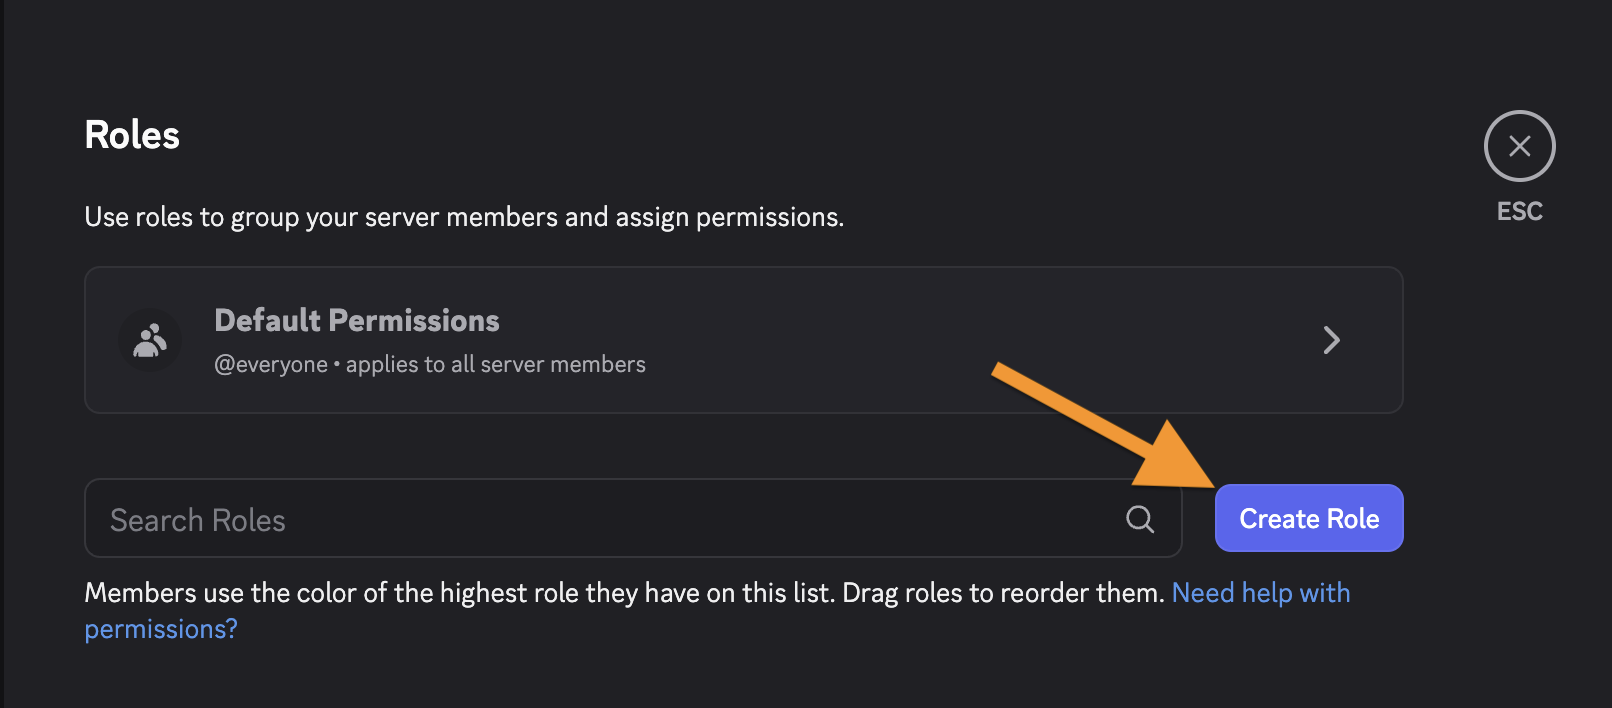Open the Default Permissions card title

tap(357, 320)
